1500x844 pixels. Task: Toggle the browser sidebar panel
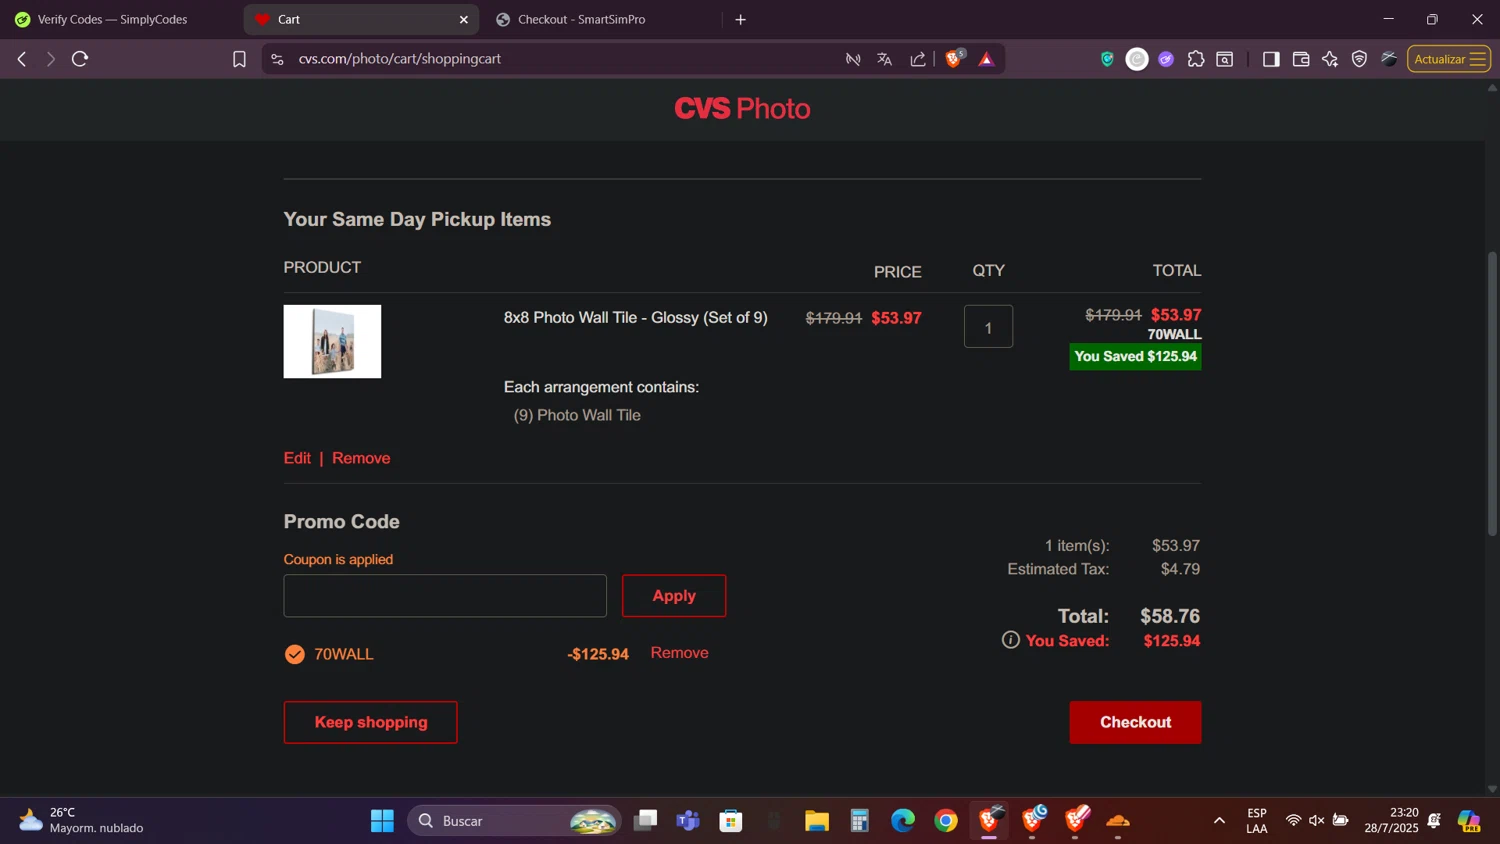1271,59
